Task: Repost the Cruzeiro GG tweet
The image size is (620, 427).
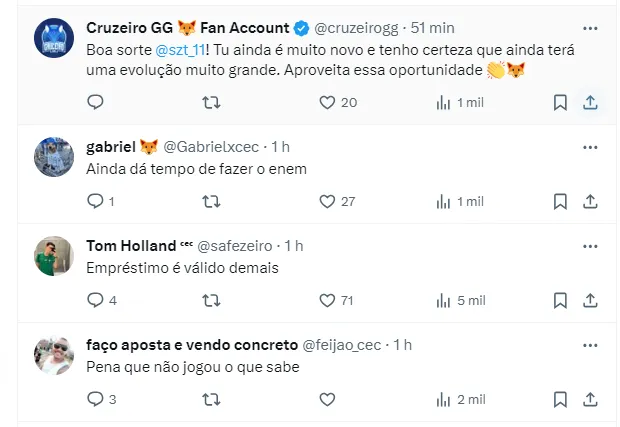Action: tap(211, 103)
